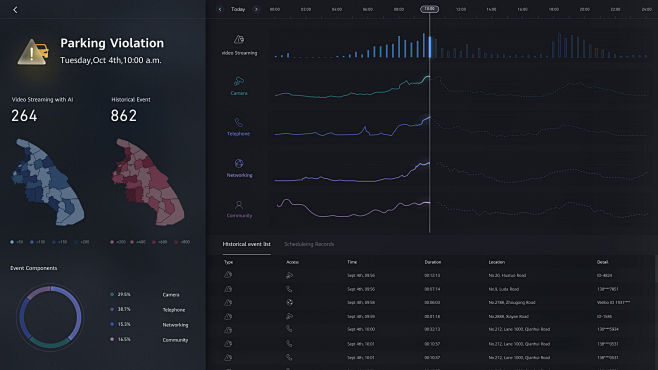Click the Telephone label in Event Components legend
Screen dimensions: 658x370
point(174,310)
